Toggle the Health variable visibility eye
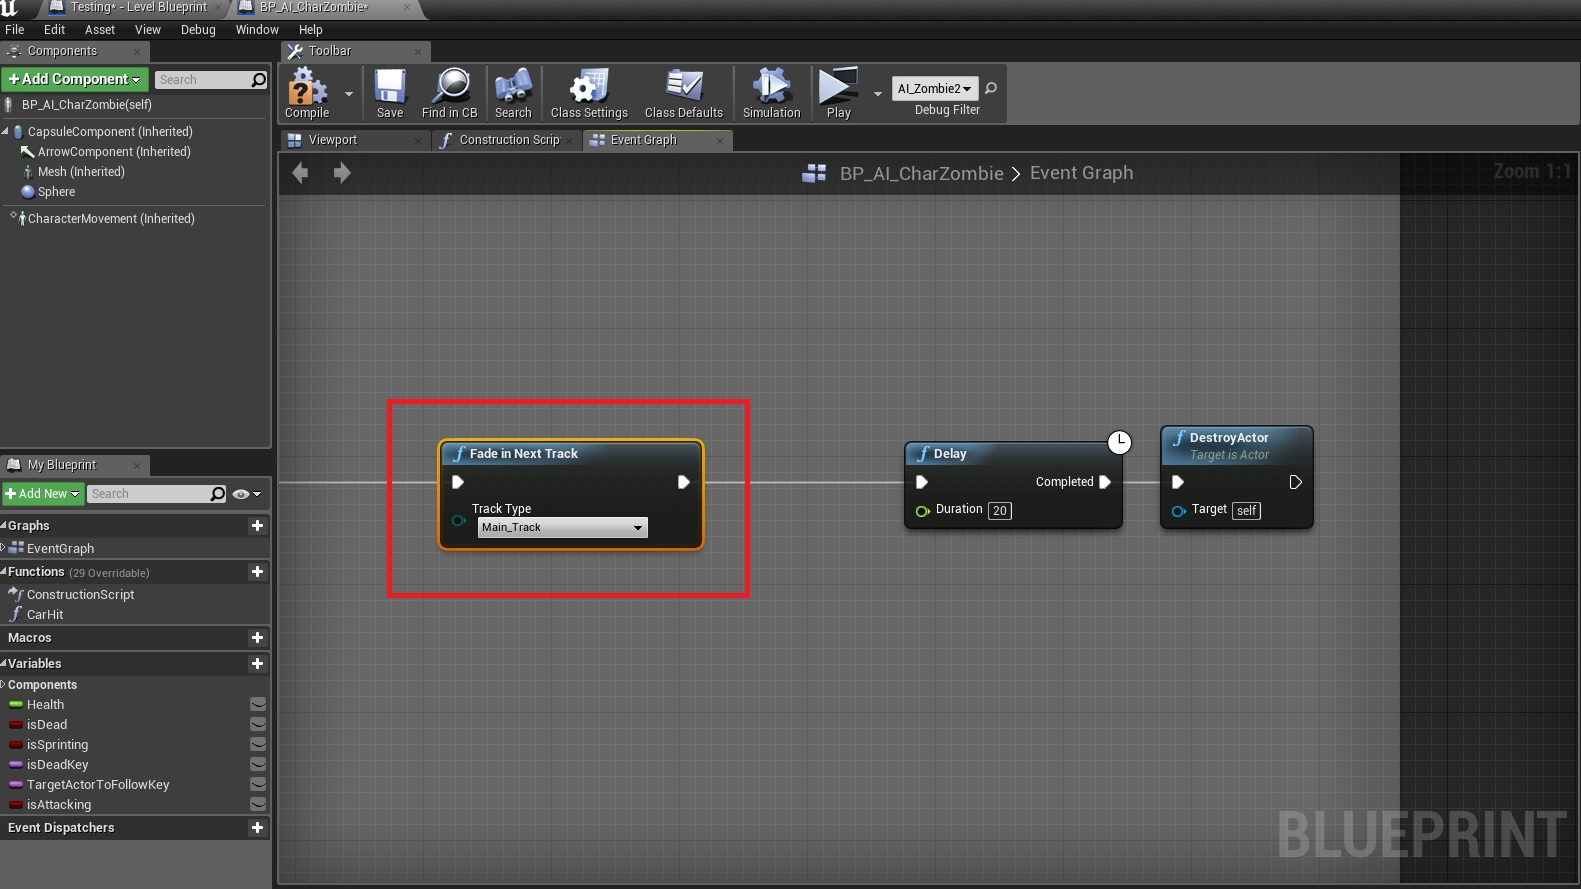 coord(257,705)
